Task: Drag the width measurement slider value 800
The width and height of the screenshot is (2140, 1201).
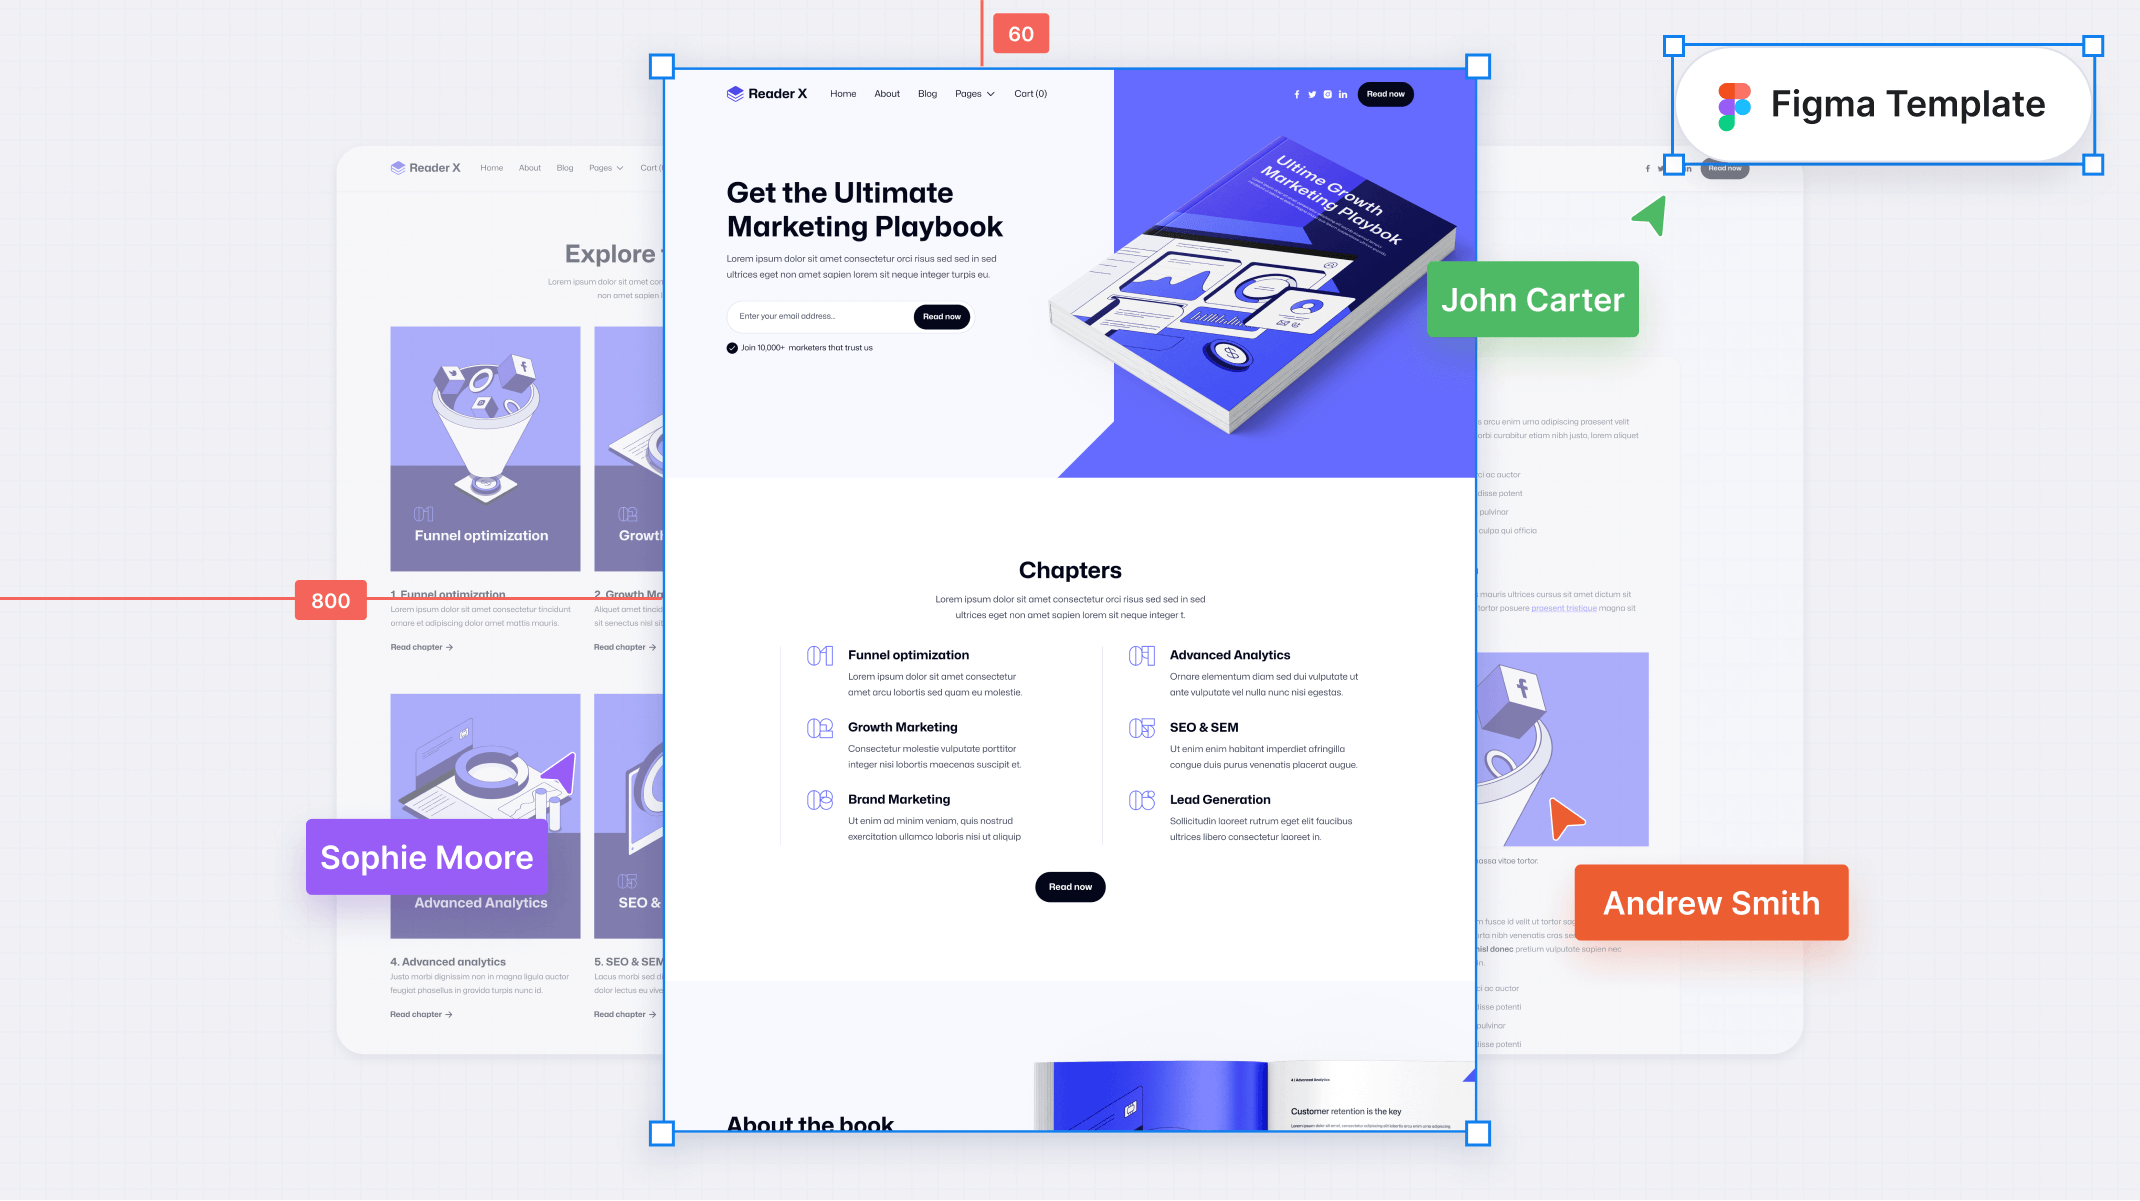Action: [x=331, y=600]
